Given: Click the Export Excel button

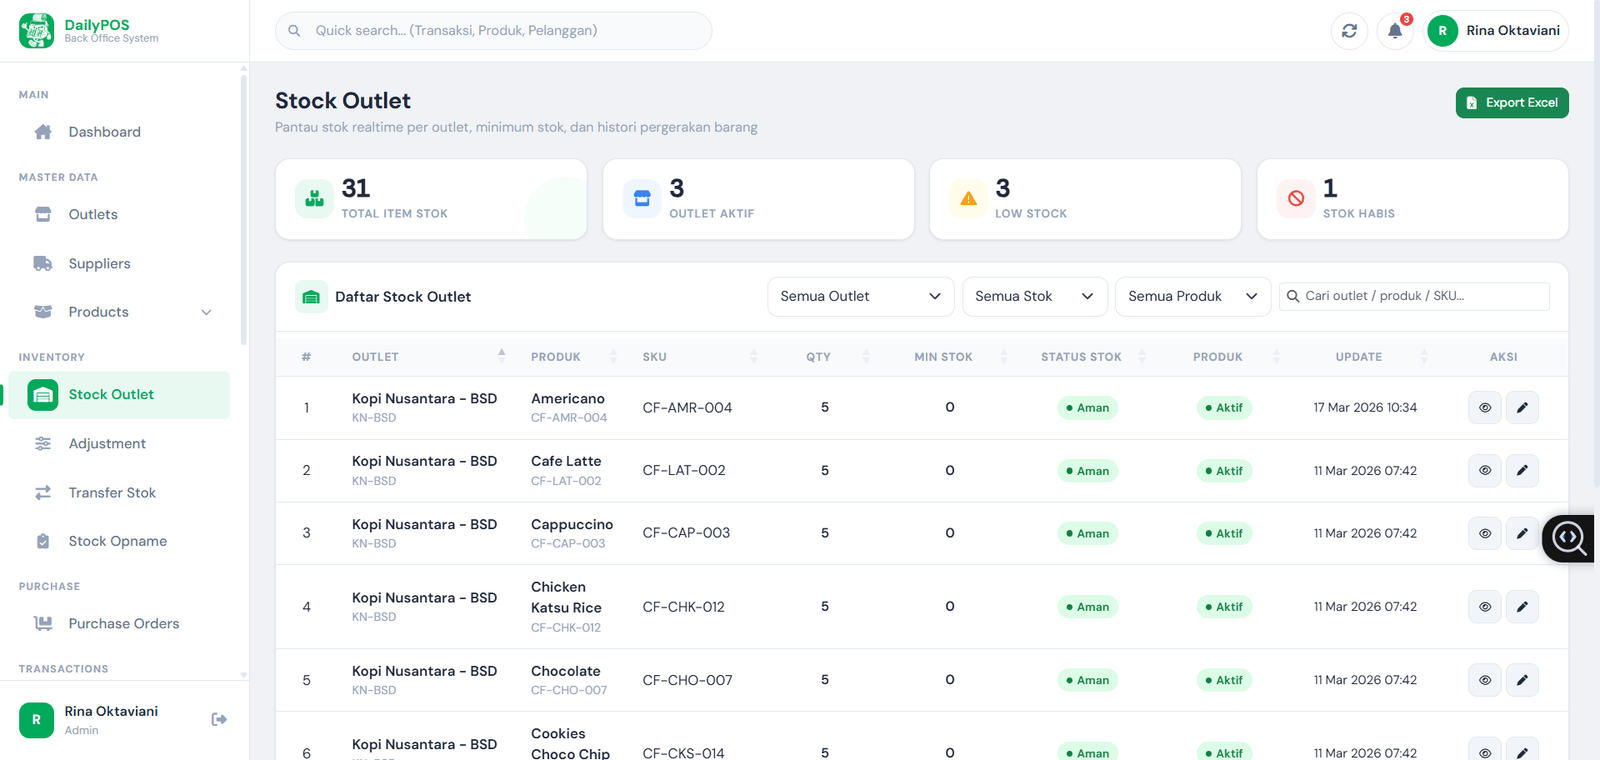Looking at the screenshot, I should click(1512, 103).
